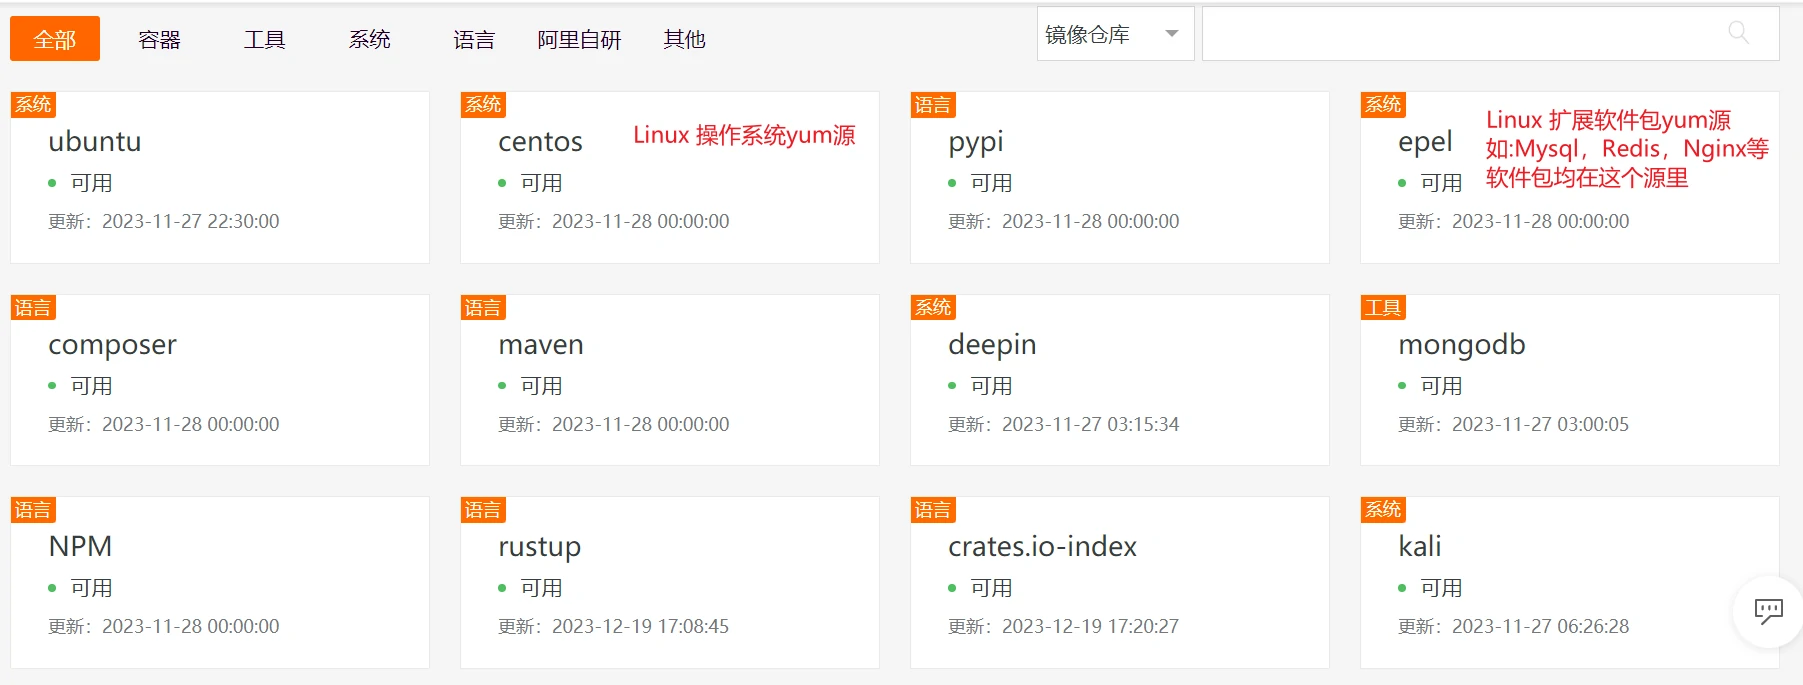This screenshot has height=685, width=1803.
Task: Click crates.io-index update time 2023-12-19 17:20:27
Action: 1090,626
